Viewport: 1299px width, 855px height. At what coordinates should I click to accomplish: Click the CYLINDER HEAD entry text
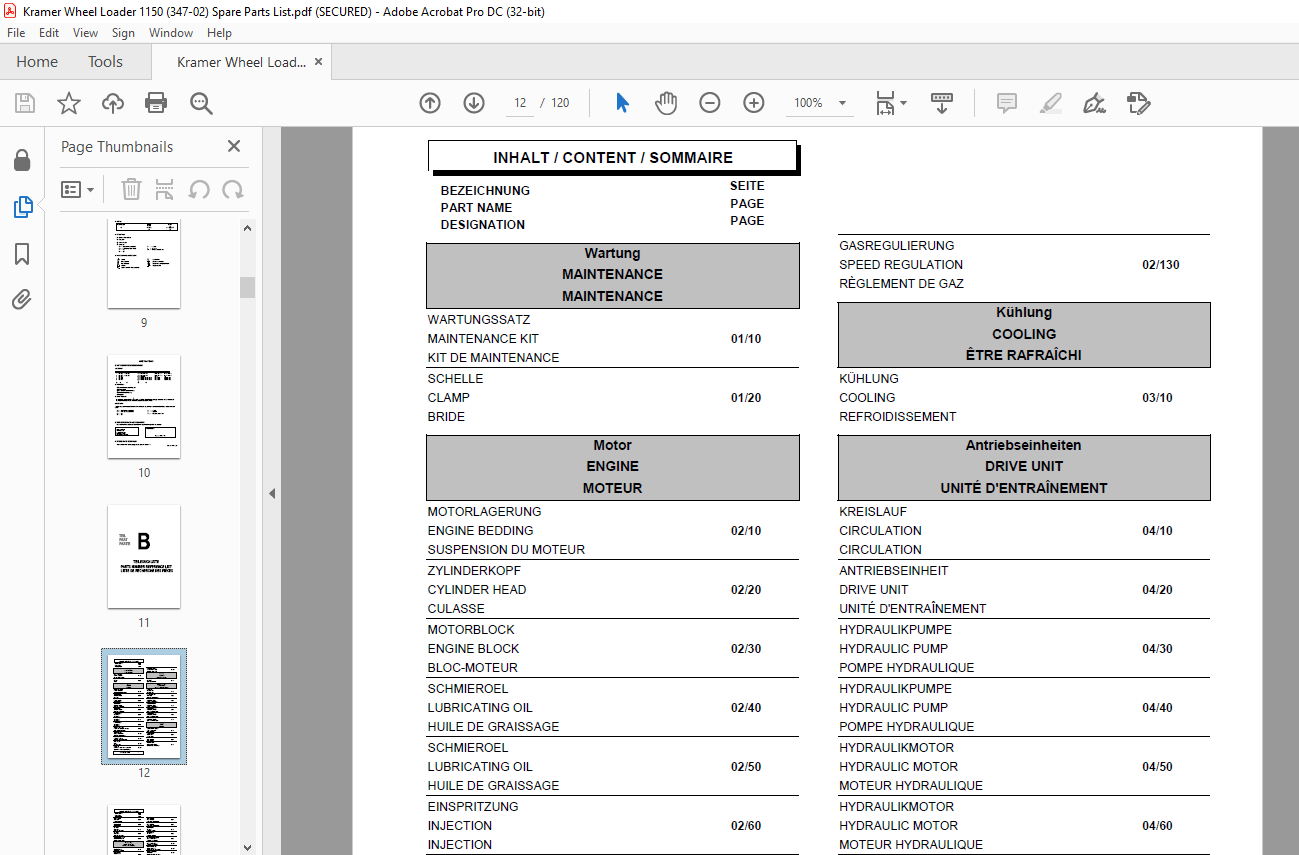pyautogui.click(x=477, y=590)
